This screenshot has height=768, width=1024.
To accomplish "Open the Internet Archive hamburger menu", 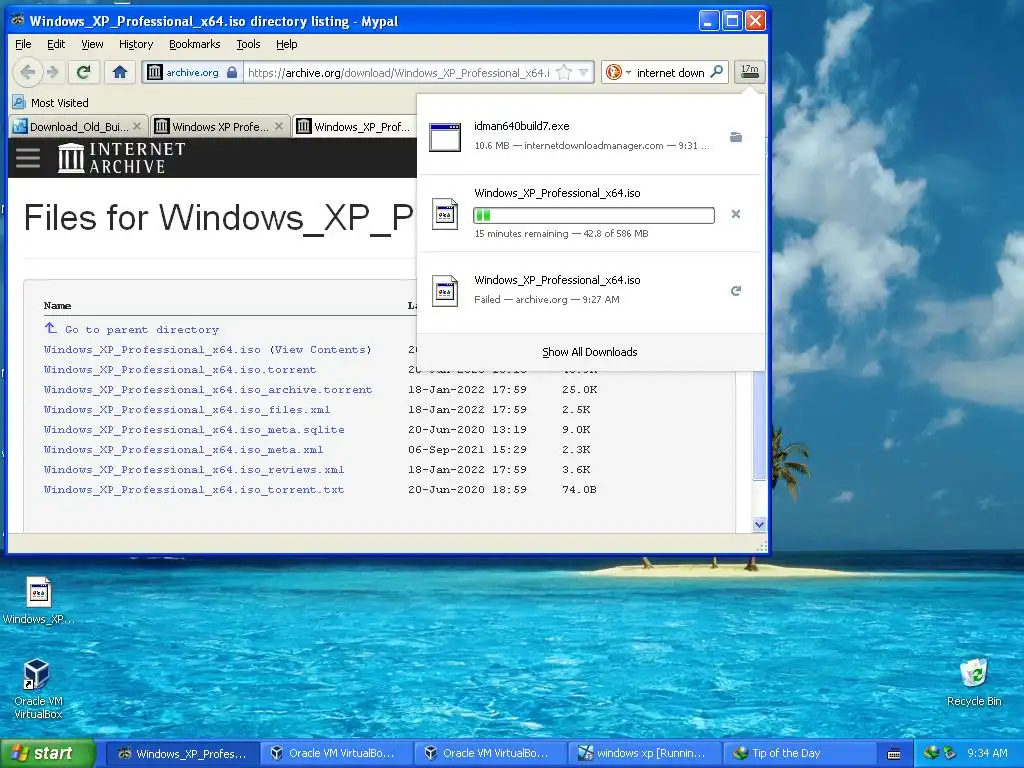I will pos(28,158).
